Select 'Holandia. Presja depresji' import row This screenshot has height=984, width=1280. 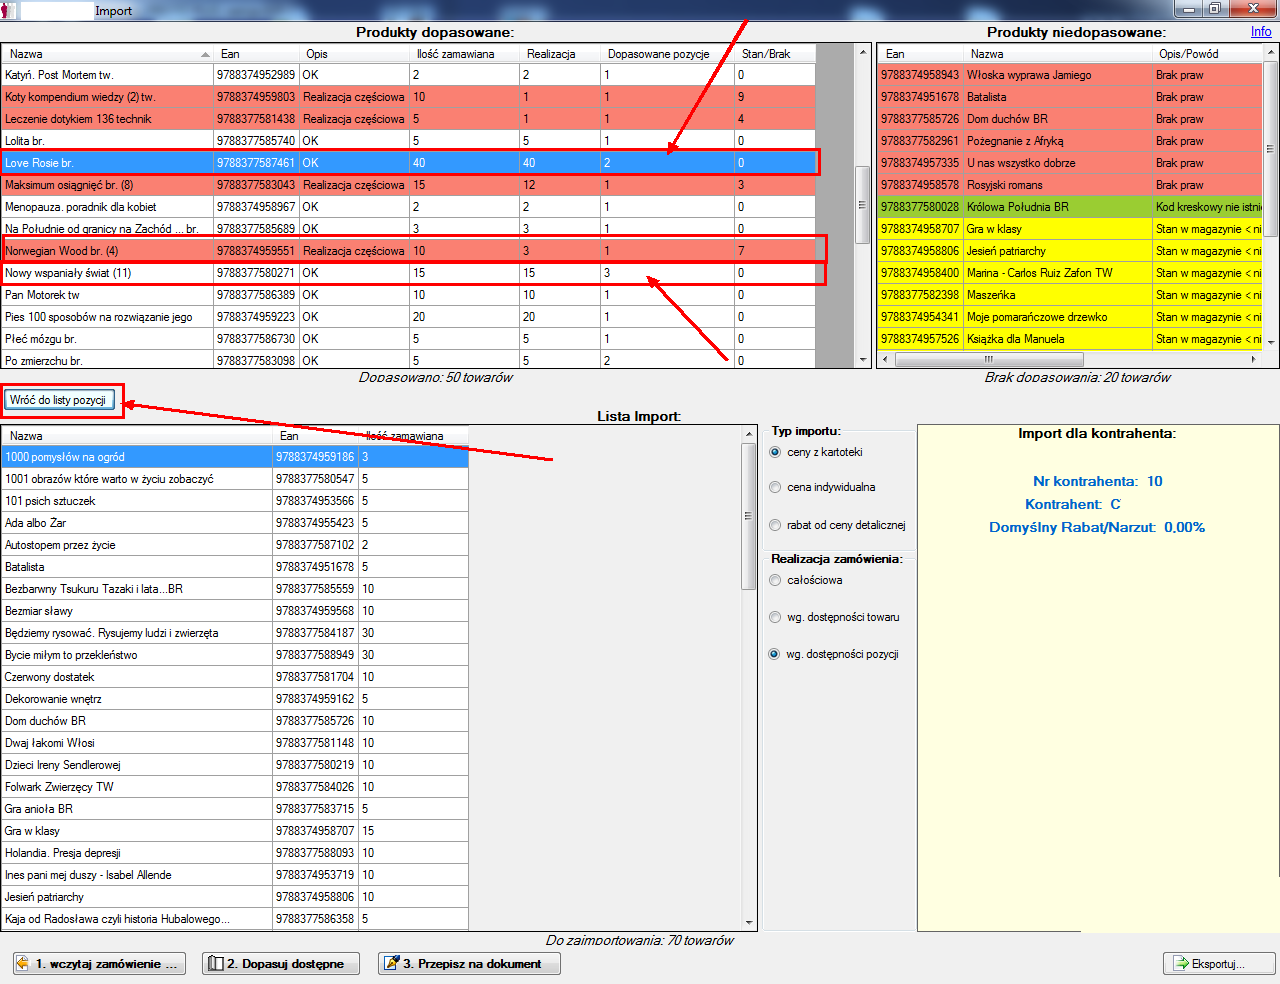coord(235,853)
